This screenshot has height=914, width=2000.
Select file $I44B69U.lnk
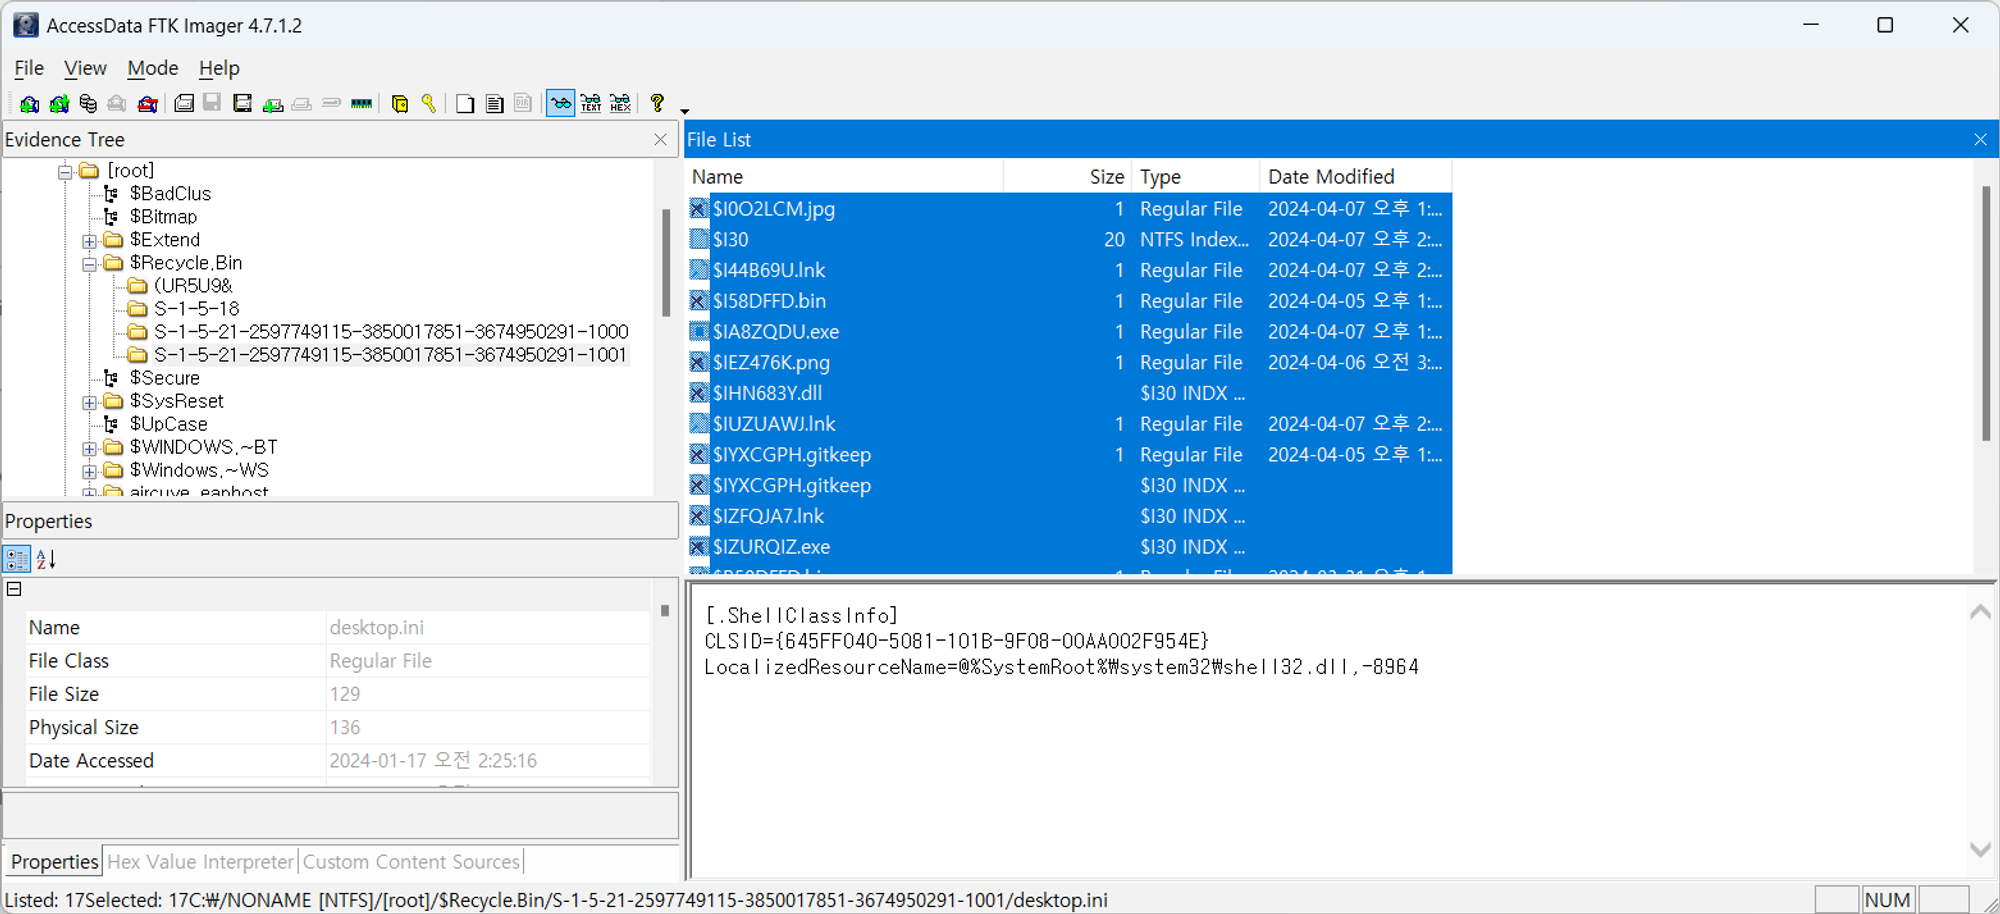769,270
